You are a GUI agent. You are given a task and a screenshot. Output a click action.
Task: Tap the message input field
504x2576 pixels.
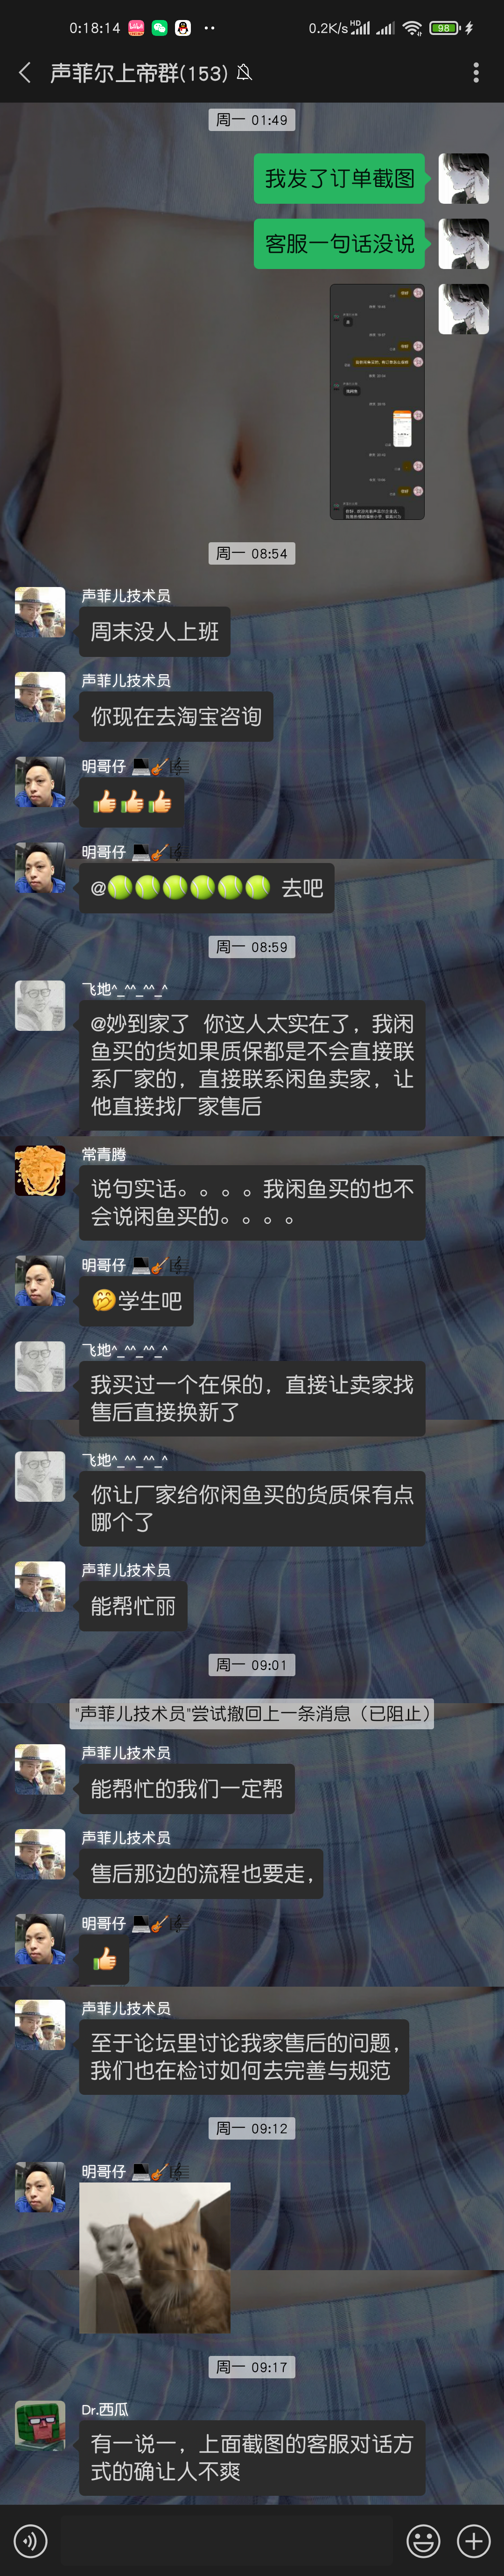[226, 2540]
